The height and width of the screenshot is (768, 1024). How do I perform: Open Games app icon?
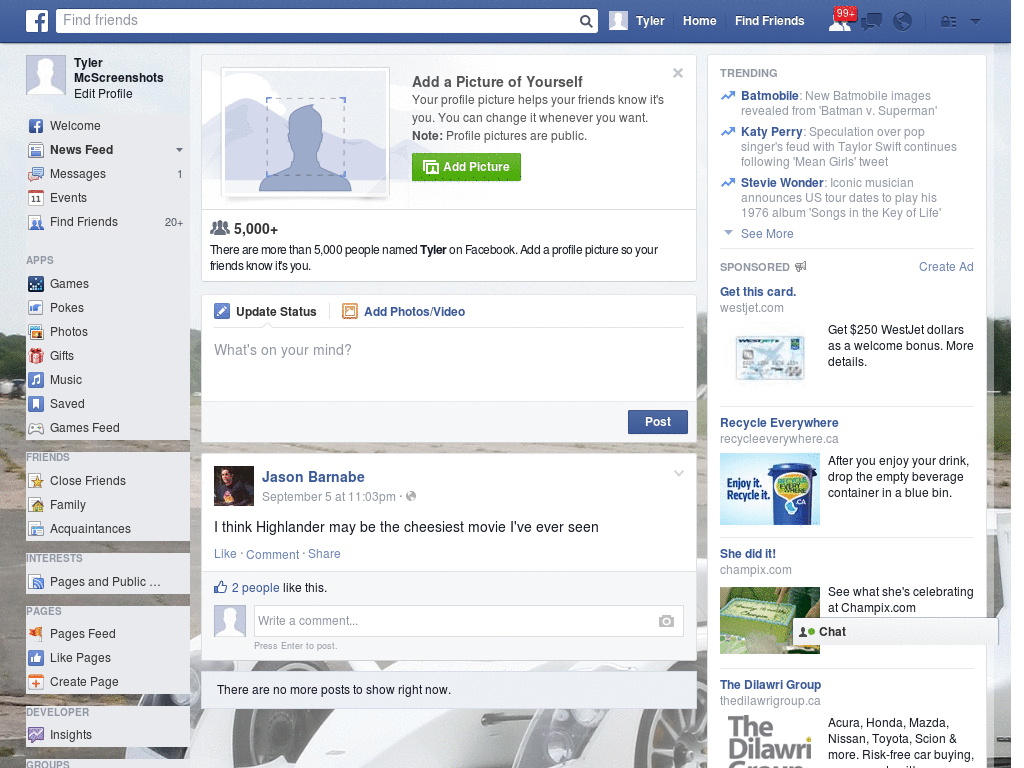pyautogui.click(x=36, y=284)
